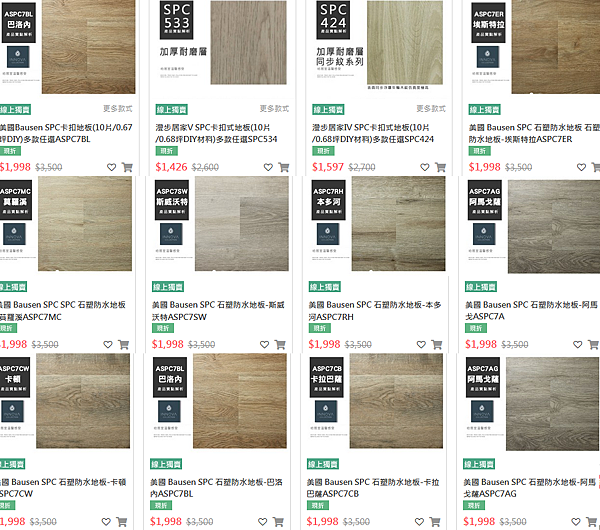Add ASPC7RH flooring to shopping cart
Image resolution: width=600 pixels, height=530 pixels.
click(x=437, y=344)
